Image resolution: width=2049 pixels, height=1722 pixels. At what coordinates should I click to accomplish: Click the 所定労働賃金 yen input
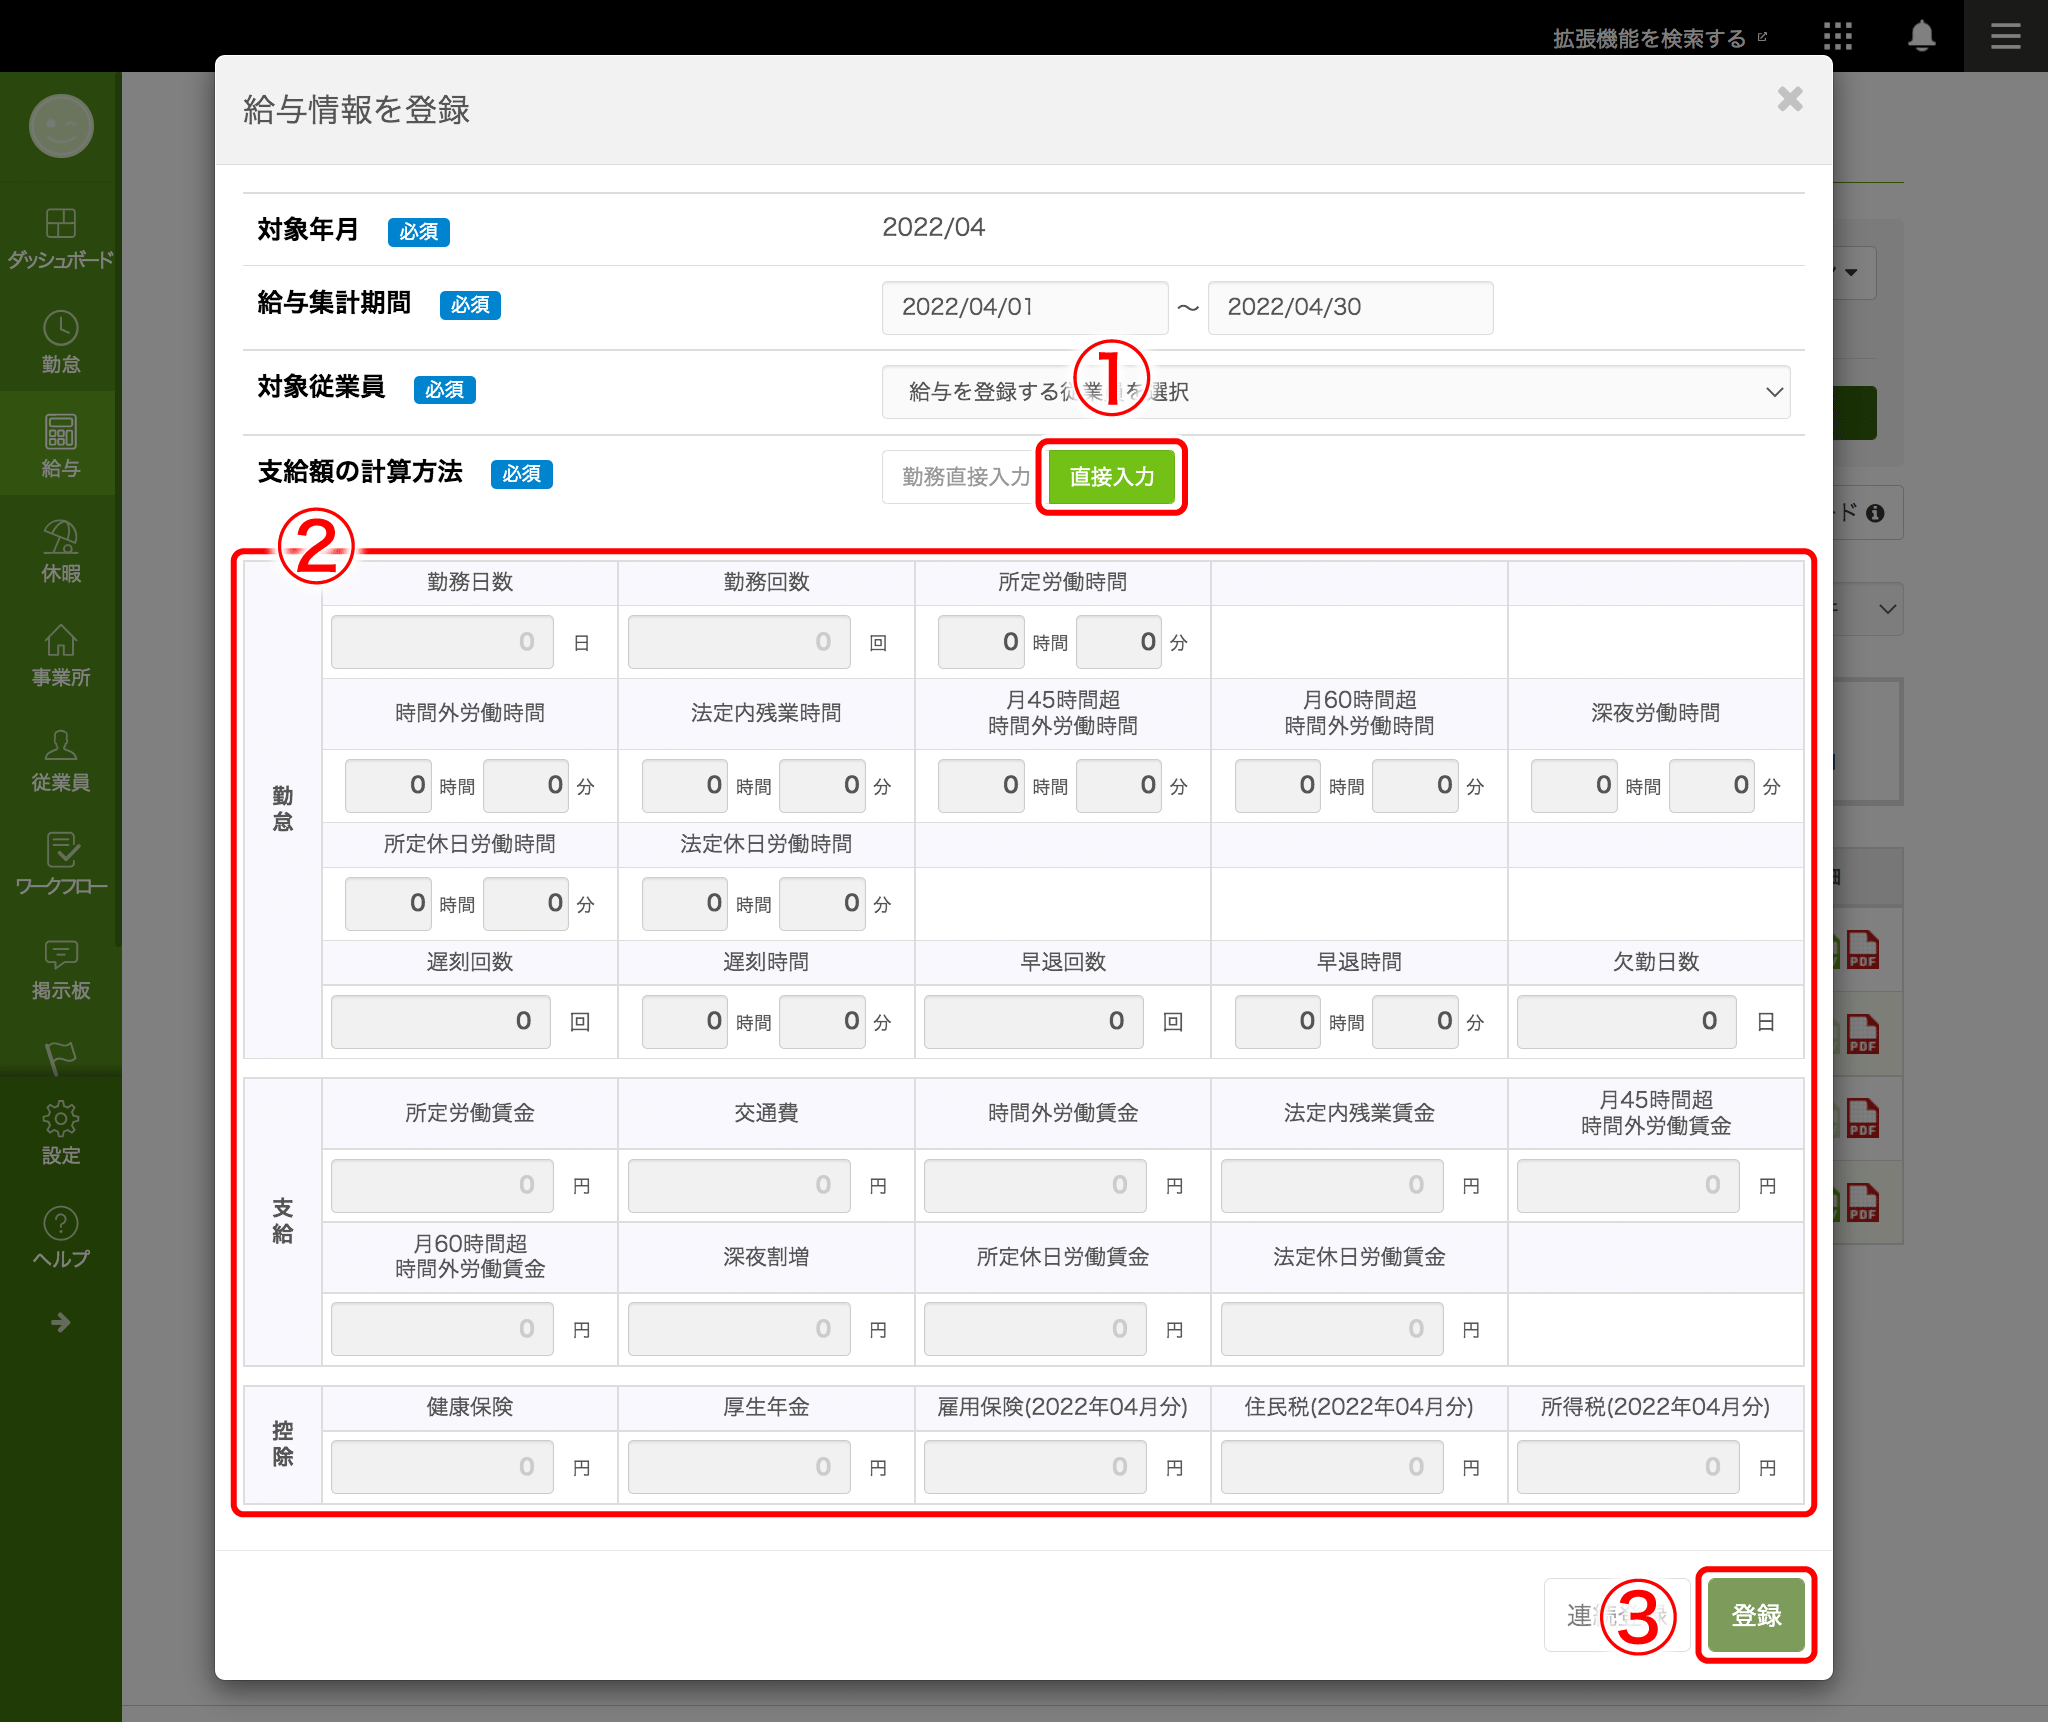pyautogui.click(x=442, y=1185)
